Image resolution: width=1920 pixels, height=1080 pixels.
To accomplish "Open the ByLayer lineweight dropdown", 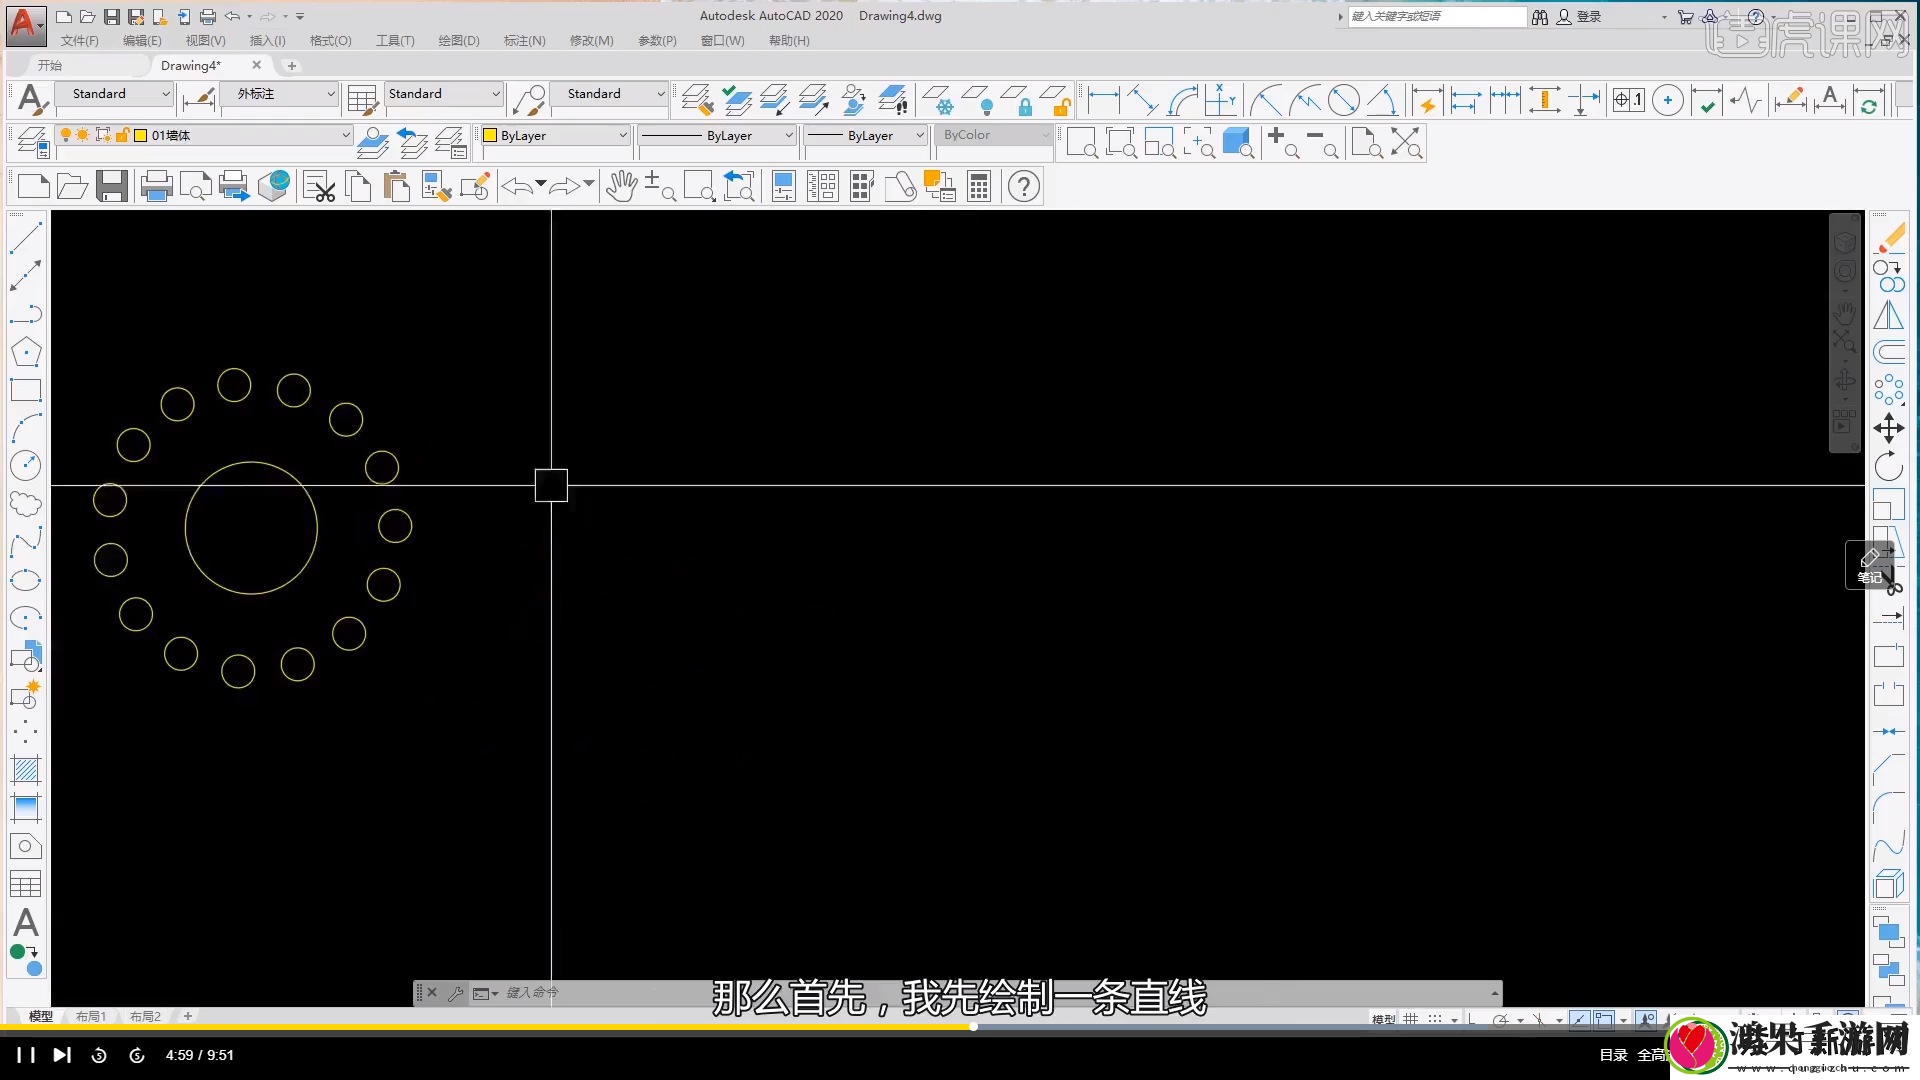I will (867, 135).
